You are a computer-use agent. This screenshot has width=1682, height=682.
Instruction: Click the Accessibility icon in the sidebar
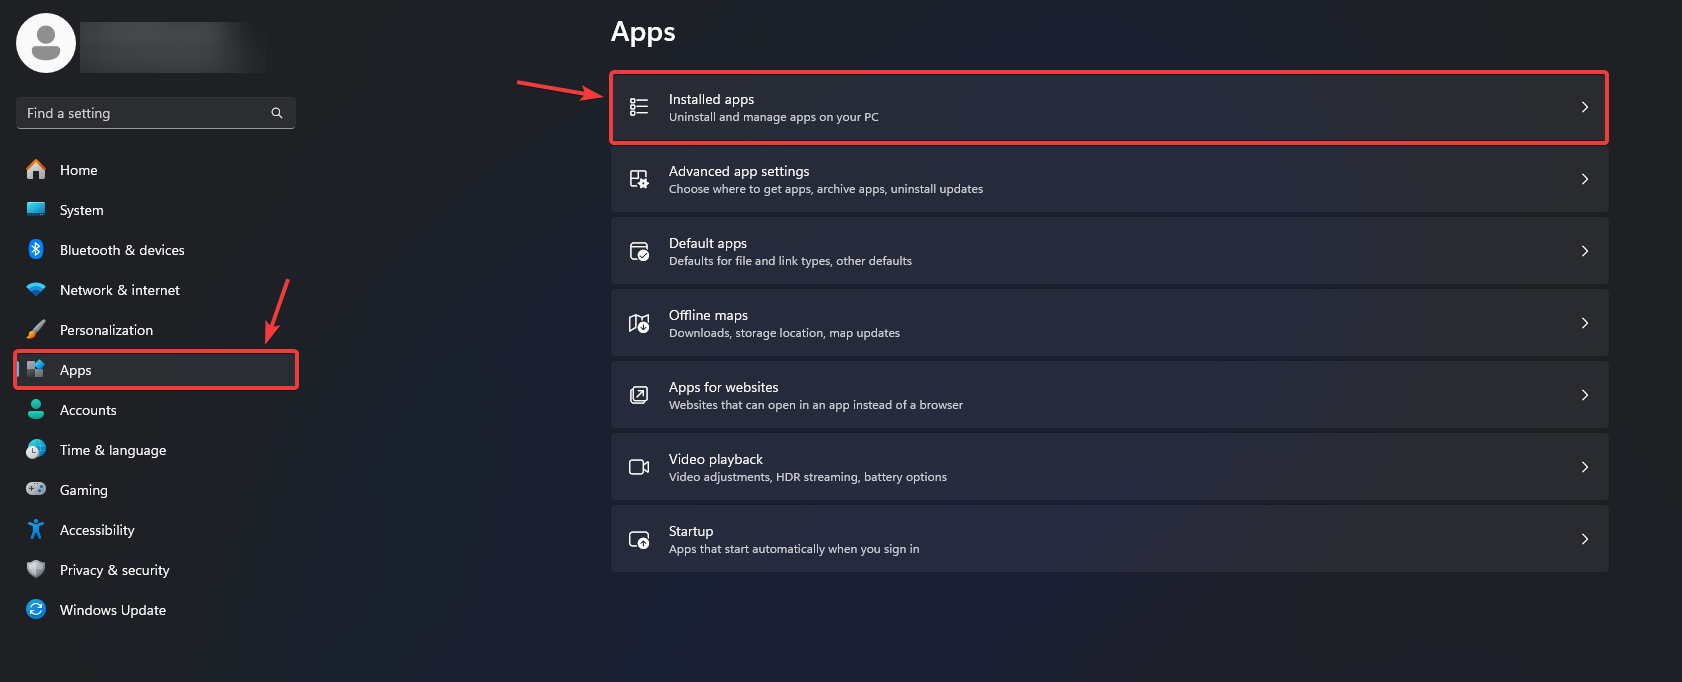coord(35,530)
